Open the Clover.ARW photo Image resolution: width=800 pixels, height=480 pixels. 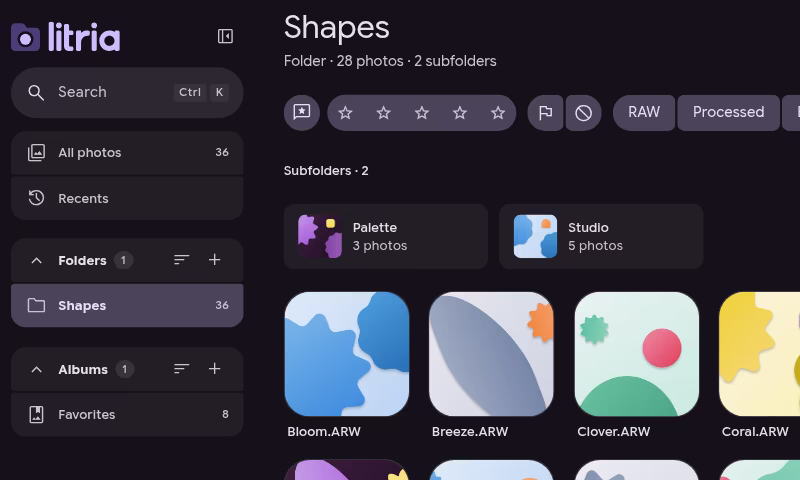(637, 354)
